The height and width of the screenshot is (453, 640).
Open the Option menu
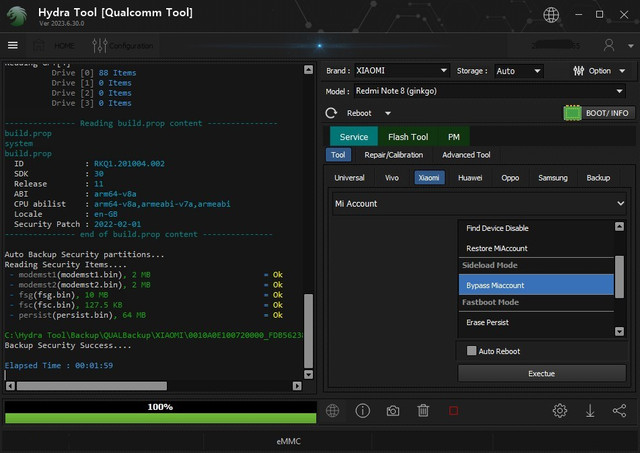[x=599, y=71]
